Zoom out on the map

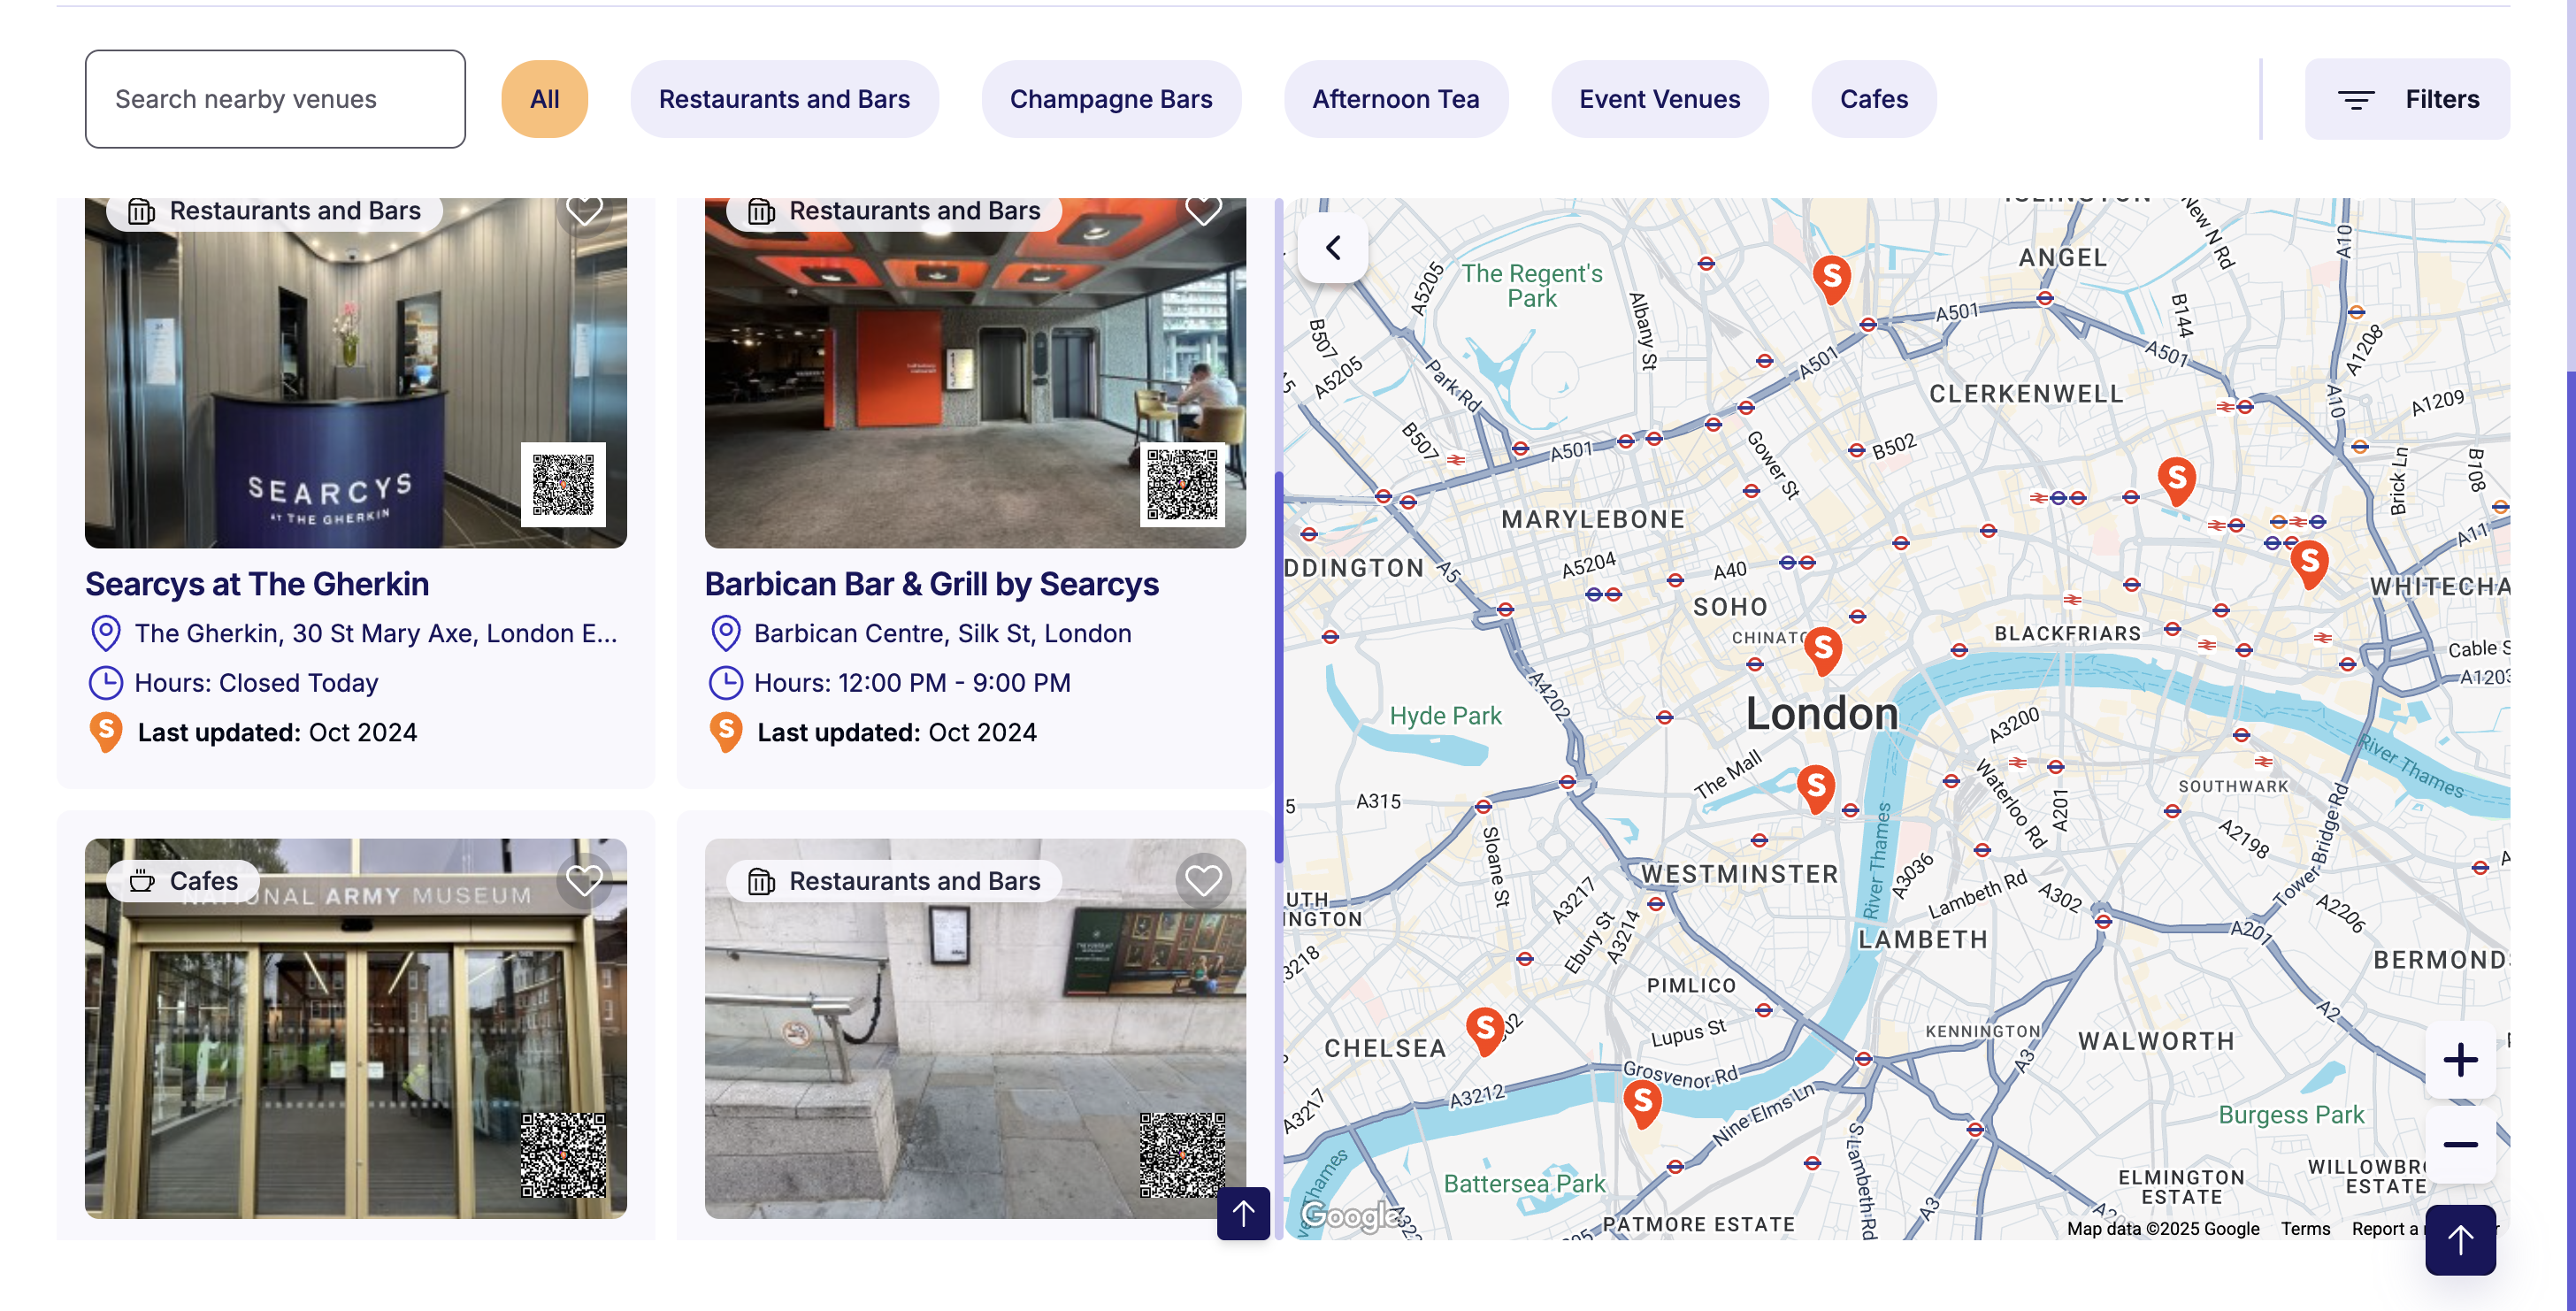point(2459,1144)
